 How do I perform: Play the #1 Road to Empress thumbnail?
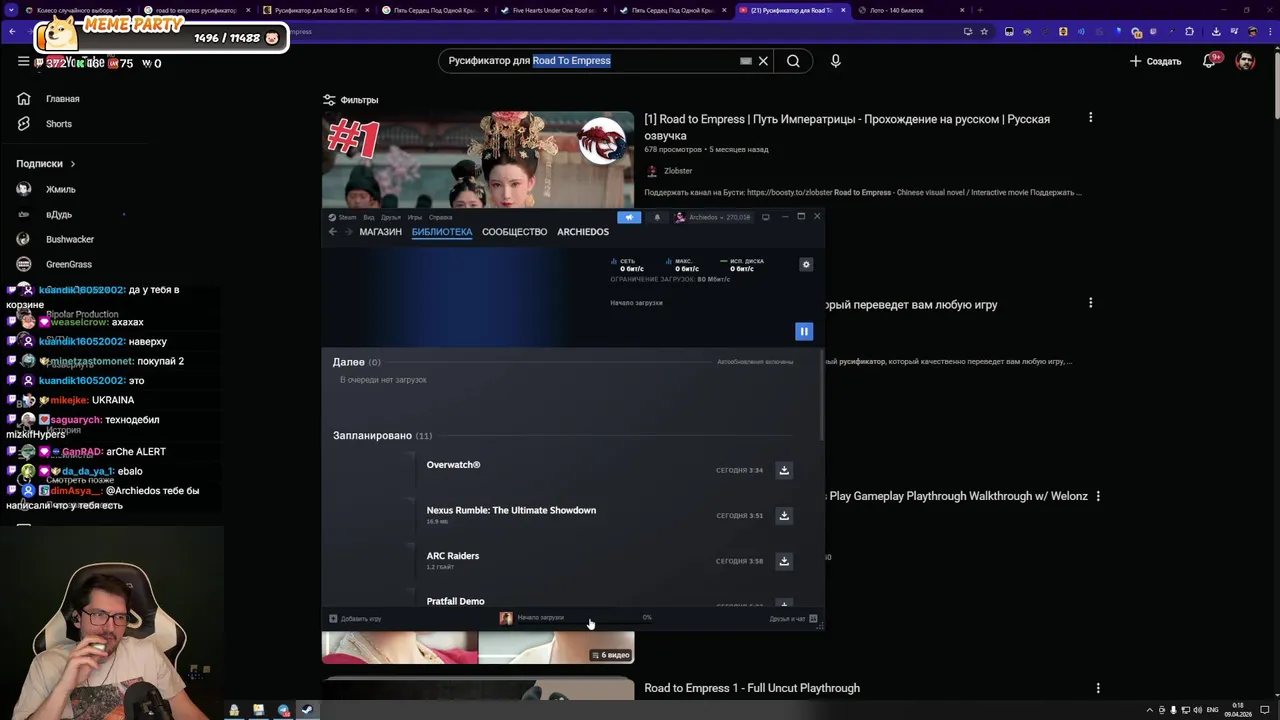pos(478,160)
